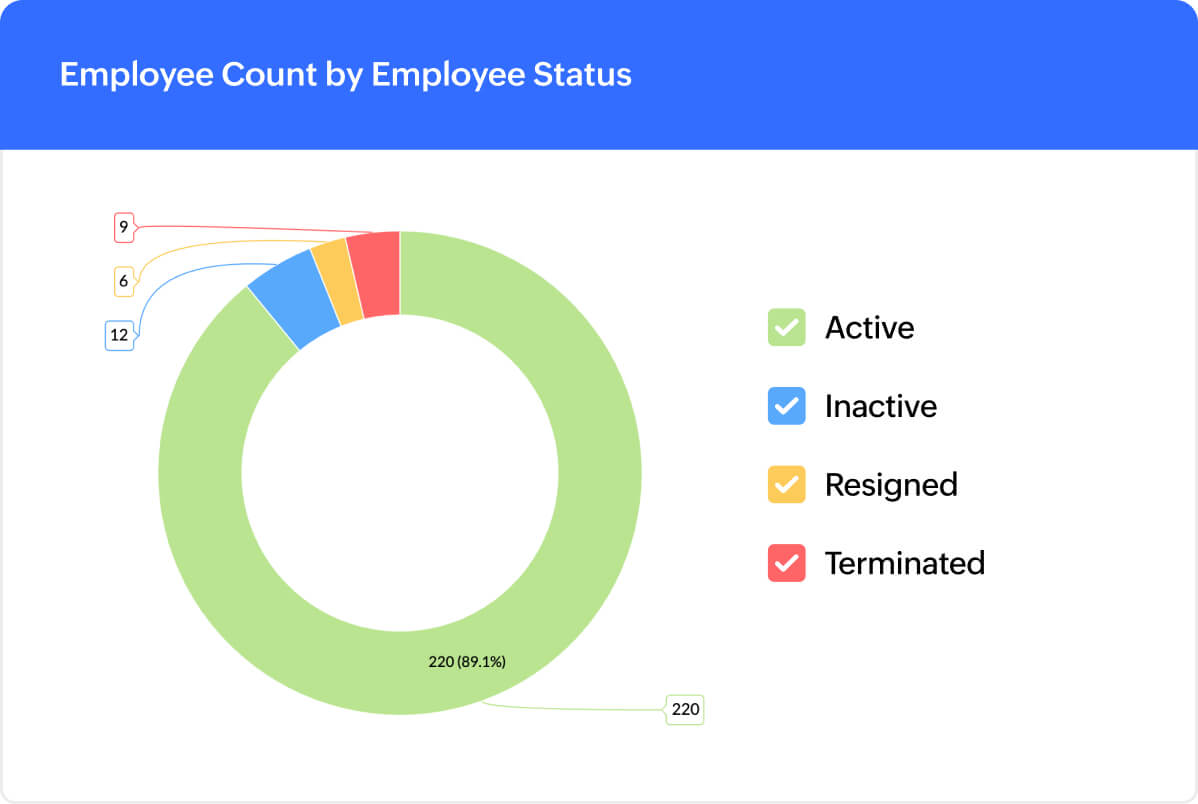Click the 'Active' legend text
The height and width of the screenshot is (804, 1198).
[x=868, y=327]
